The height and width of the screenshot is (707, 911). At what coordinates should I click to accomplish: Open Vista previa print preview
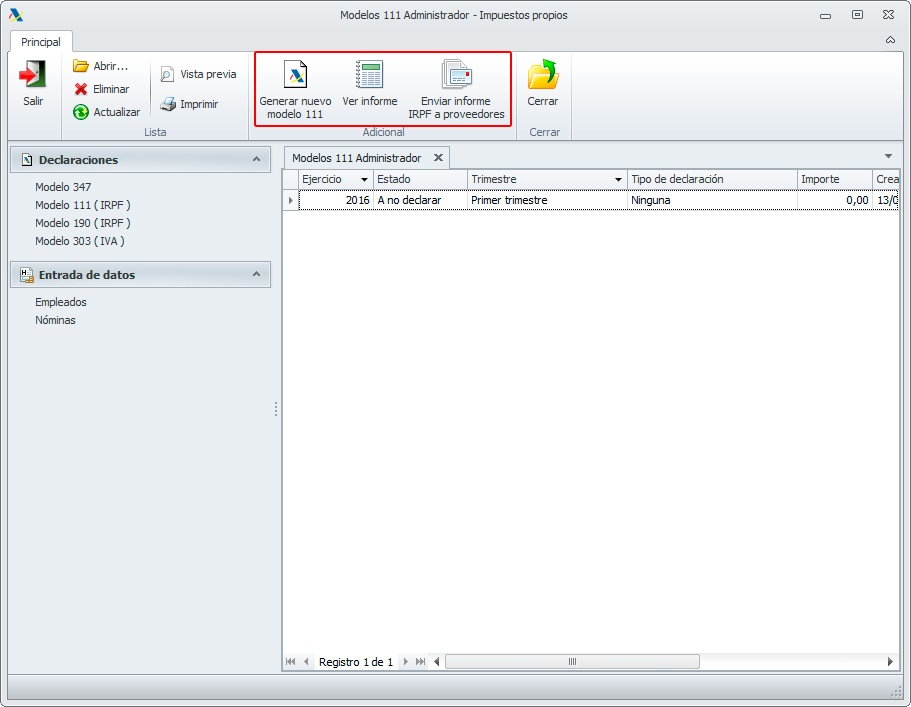coord(199,74)
